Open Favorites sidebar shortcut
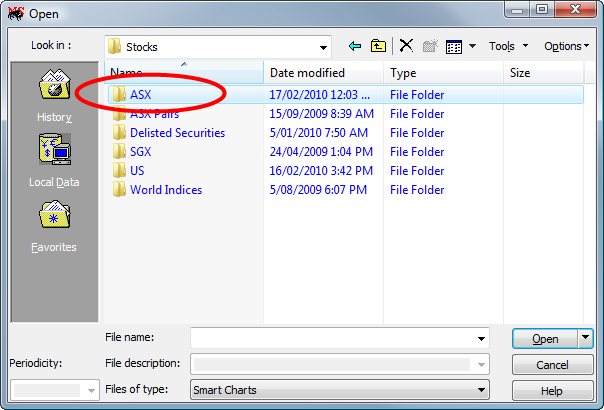Viewport: 604px width, 410px height. tap(54, 225)
